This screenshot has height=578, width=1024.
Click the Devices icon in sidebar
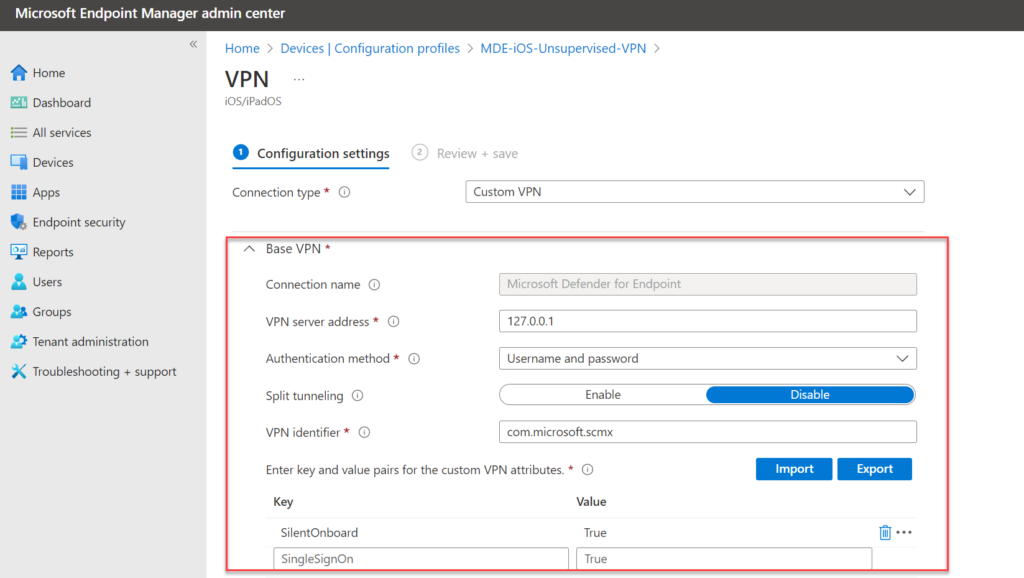(19, 162)
